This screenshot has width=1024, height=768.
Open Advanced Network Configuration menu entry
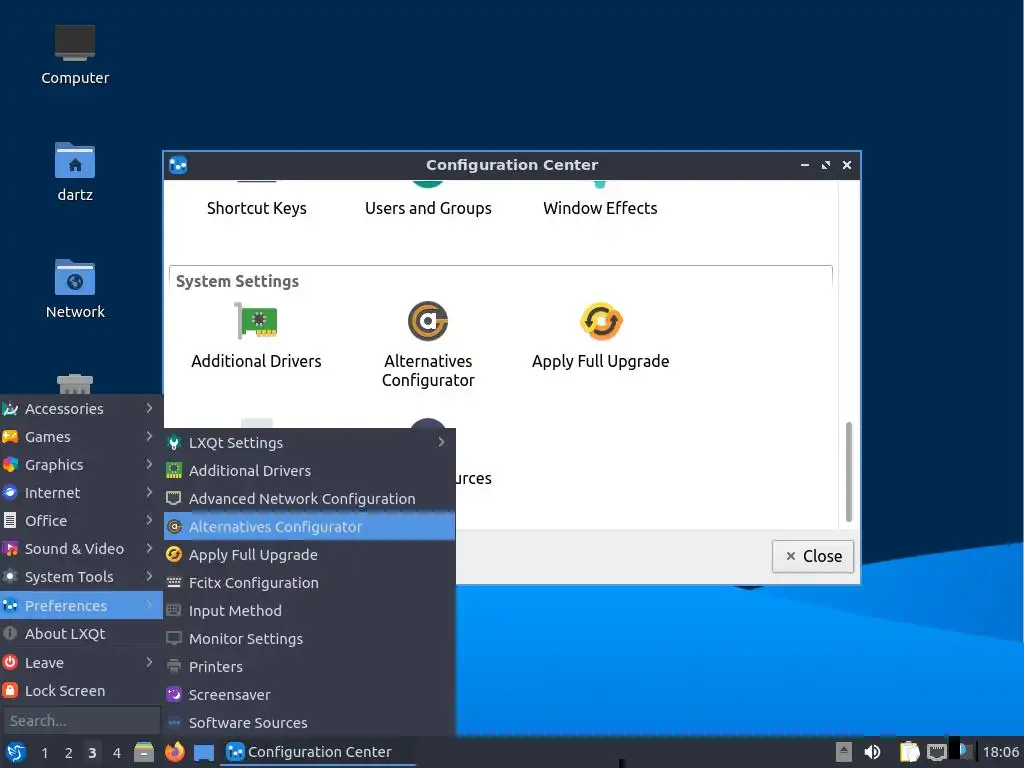tap(310, 498)
